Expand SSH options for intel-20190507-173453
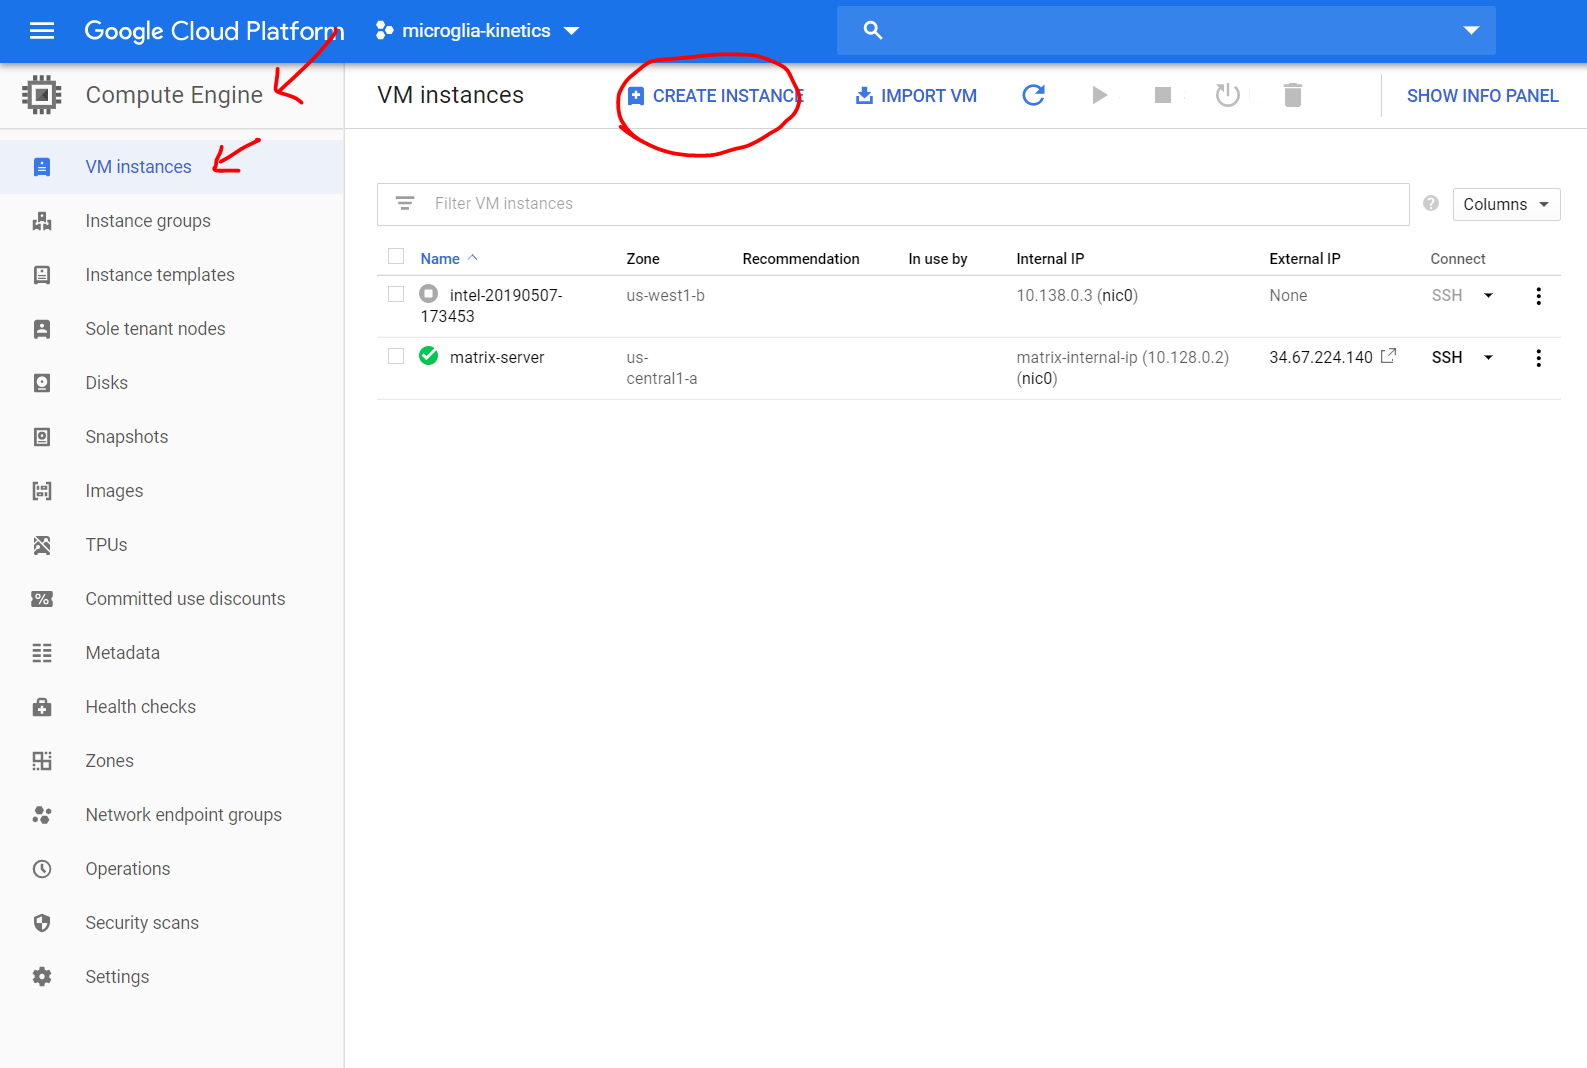The height and width of the screenshot is (1068, 1587). pos(1488,296)
